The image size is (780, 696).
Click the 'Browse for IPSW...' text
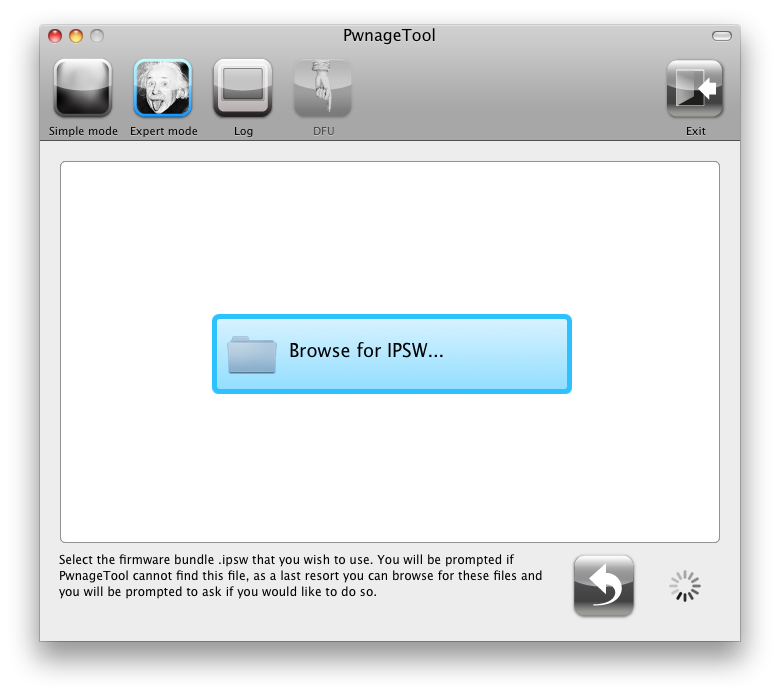pos(366,351)
